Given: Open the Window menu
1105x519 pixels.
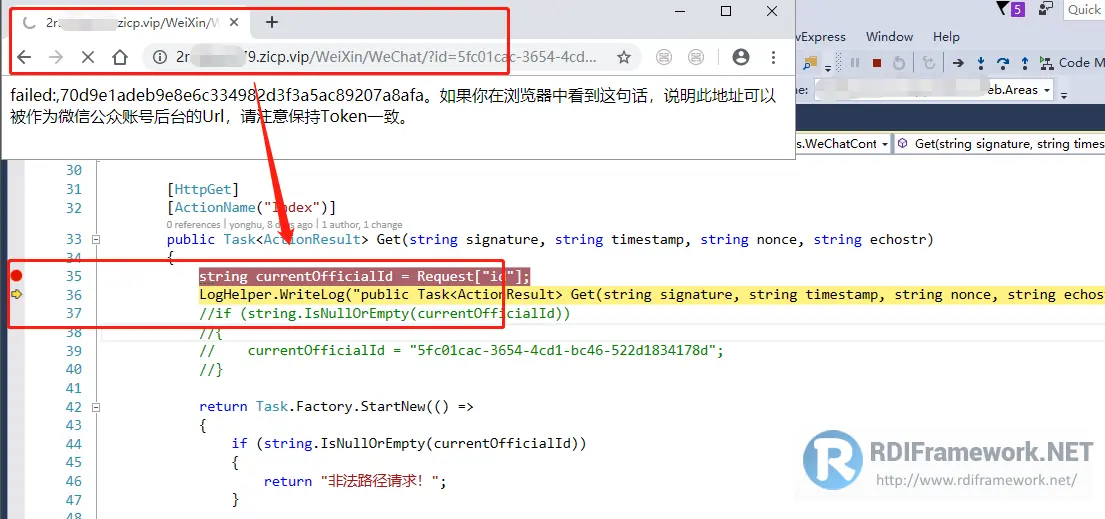Looking at the screenshot, I should 889,37.
